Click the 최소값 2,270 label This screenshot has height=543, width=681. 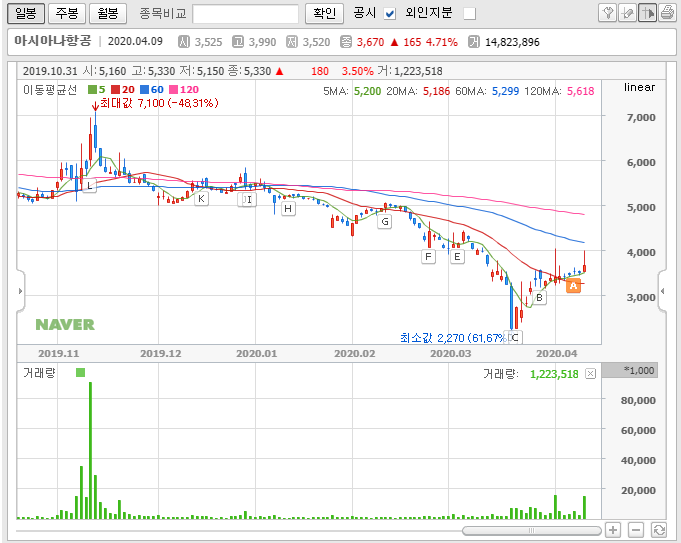pos(453,338)
